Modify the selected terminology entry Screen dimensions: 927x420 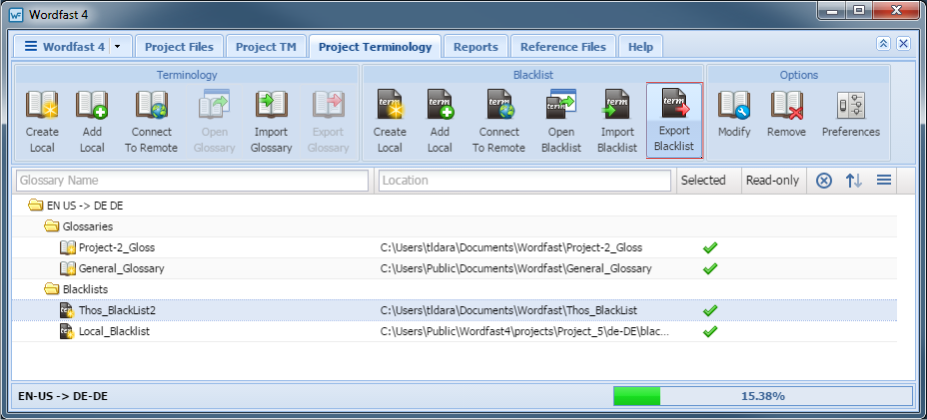click(x=734, y=115)
